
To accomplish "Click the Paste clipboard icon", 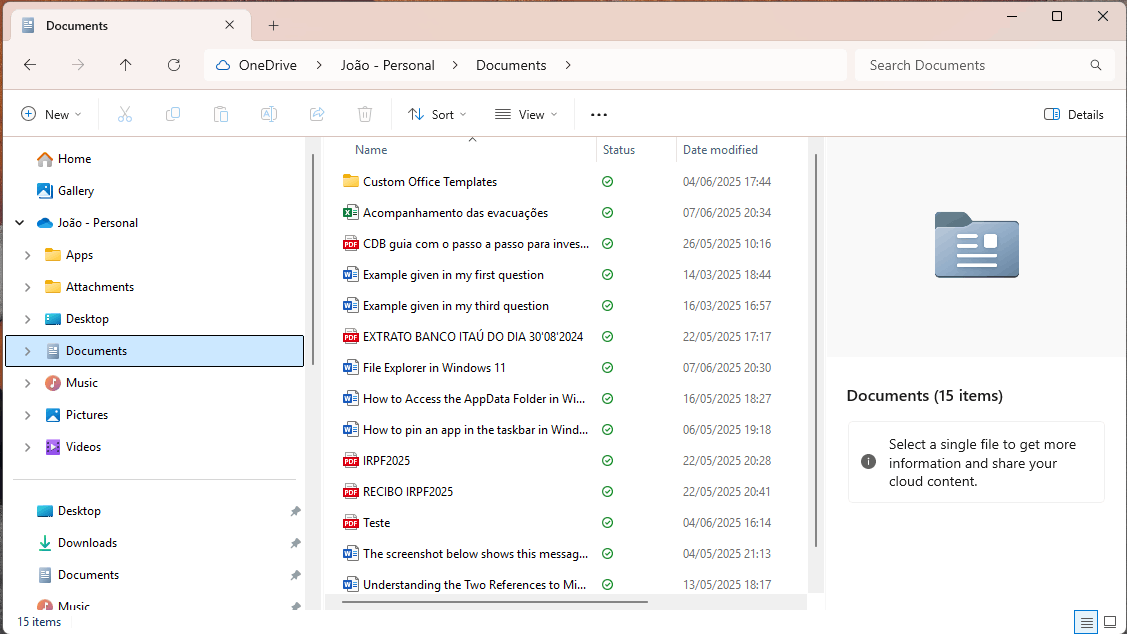I will click(x=221, y=114).
